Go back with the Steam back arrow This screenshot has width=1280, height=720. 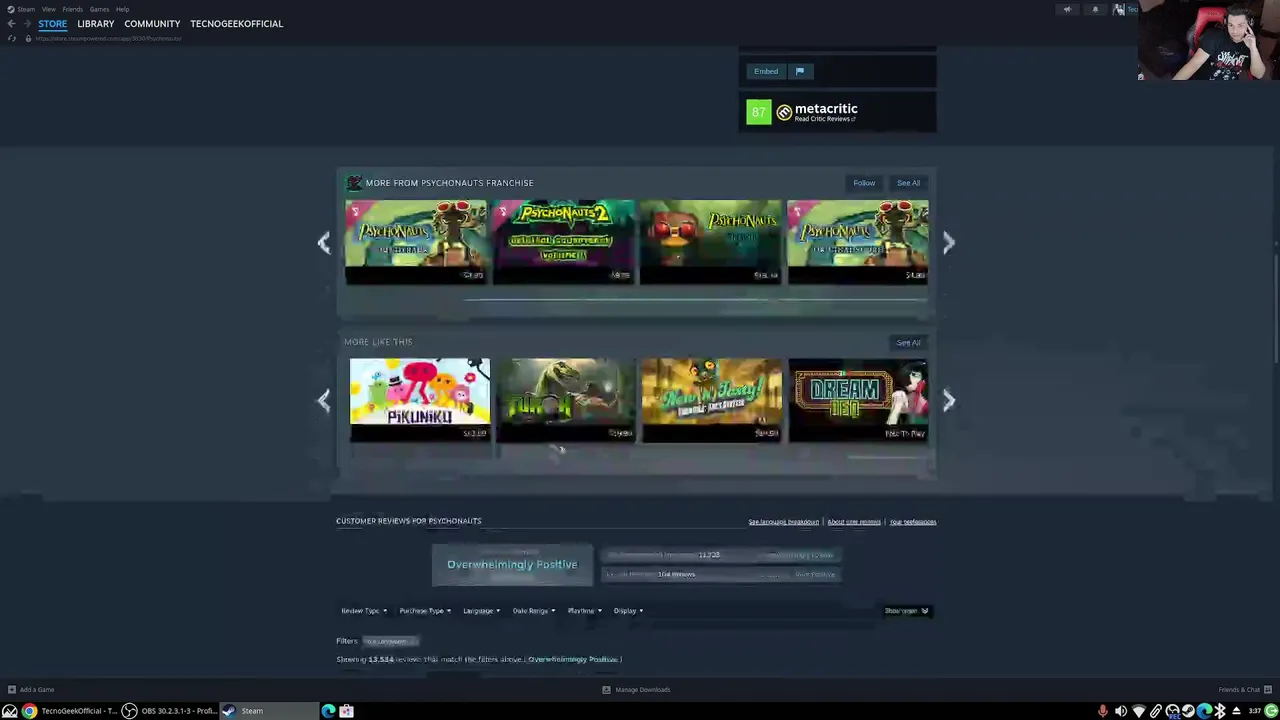pyautogui.click(x=10, y=24)
